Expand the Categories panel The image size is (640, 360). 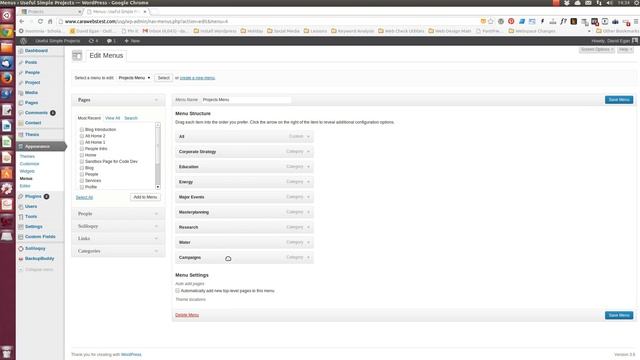[156, 251]
